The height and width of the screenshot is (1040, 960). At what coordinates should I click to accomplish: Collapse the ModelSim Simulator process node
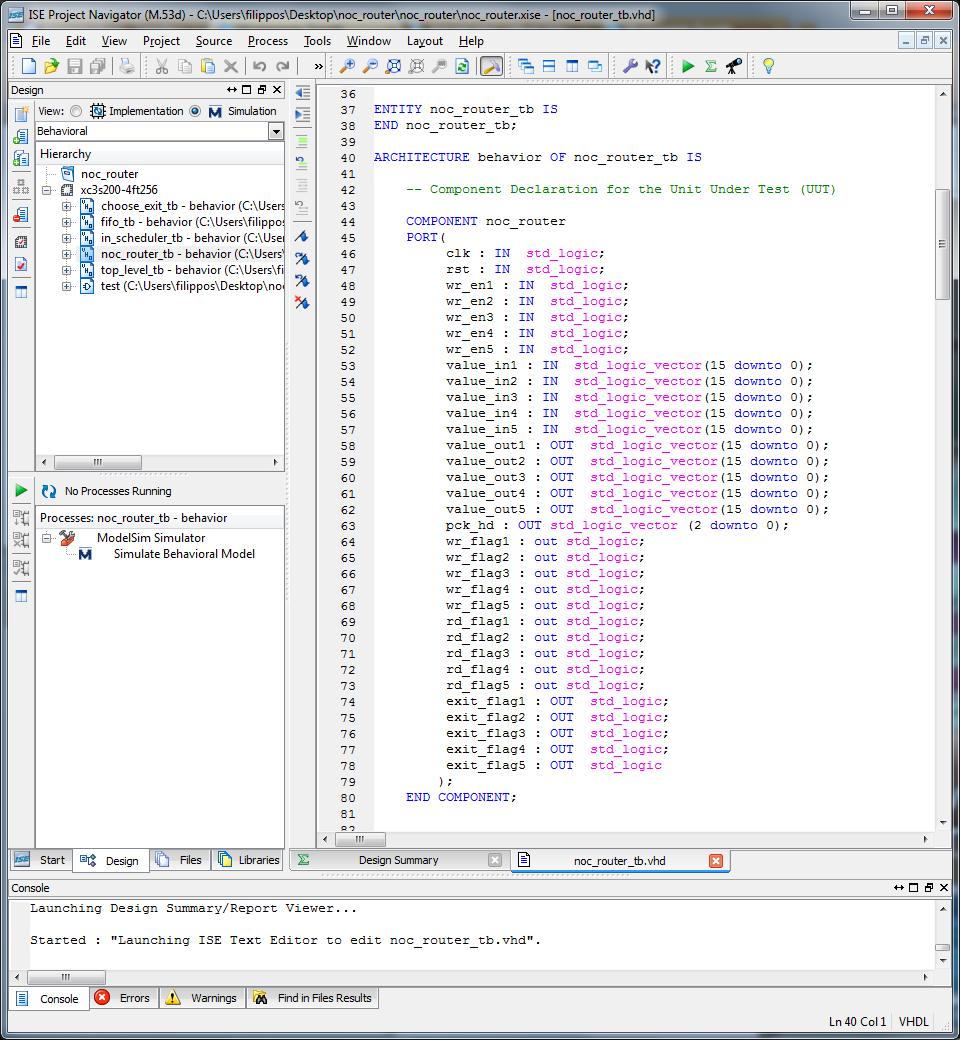click(x=46, y=538)
